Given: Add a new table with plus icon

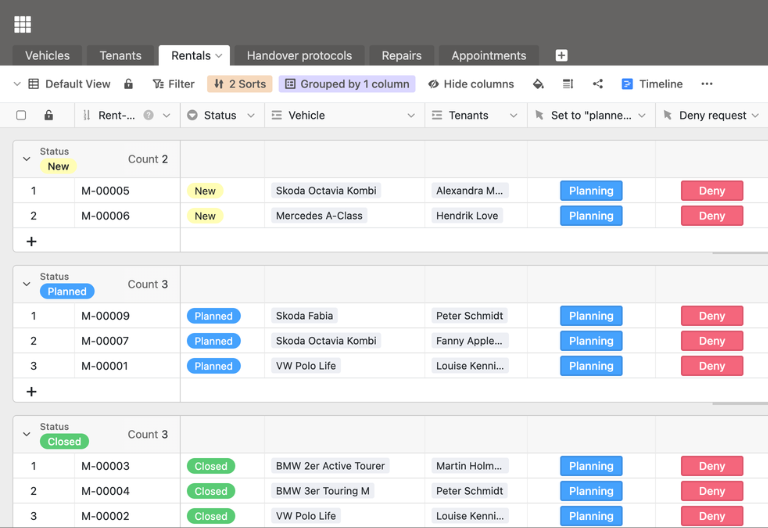Looking at the screenshot, I should point(561,55).
